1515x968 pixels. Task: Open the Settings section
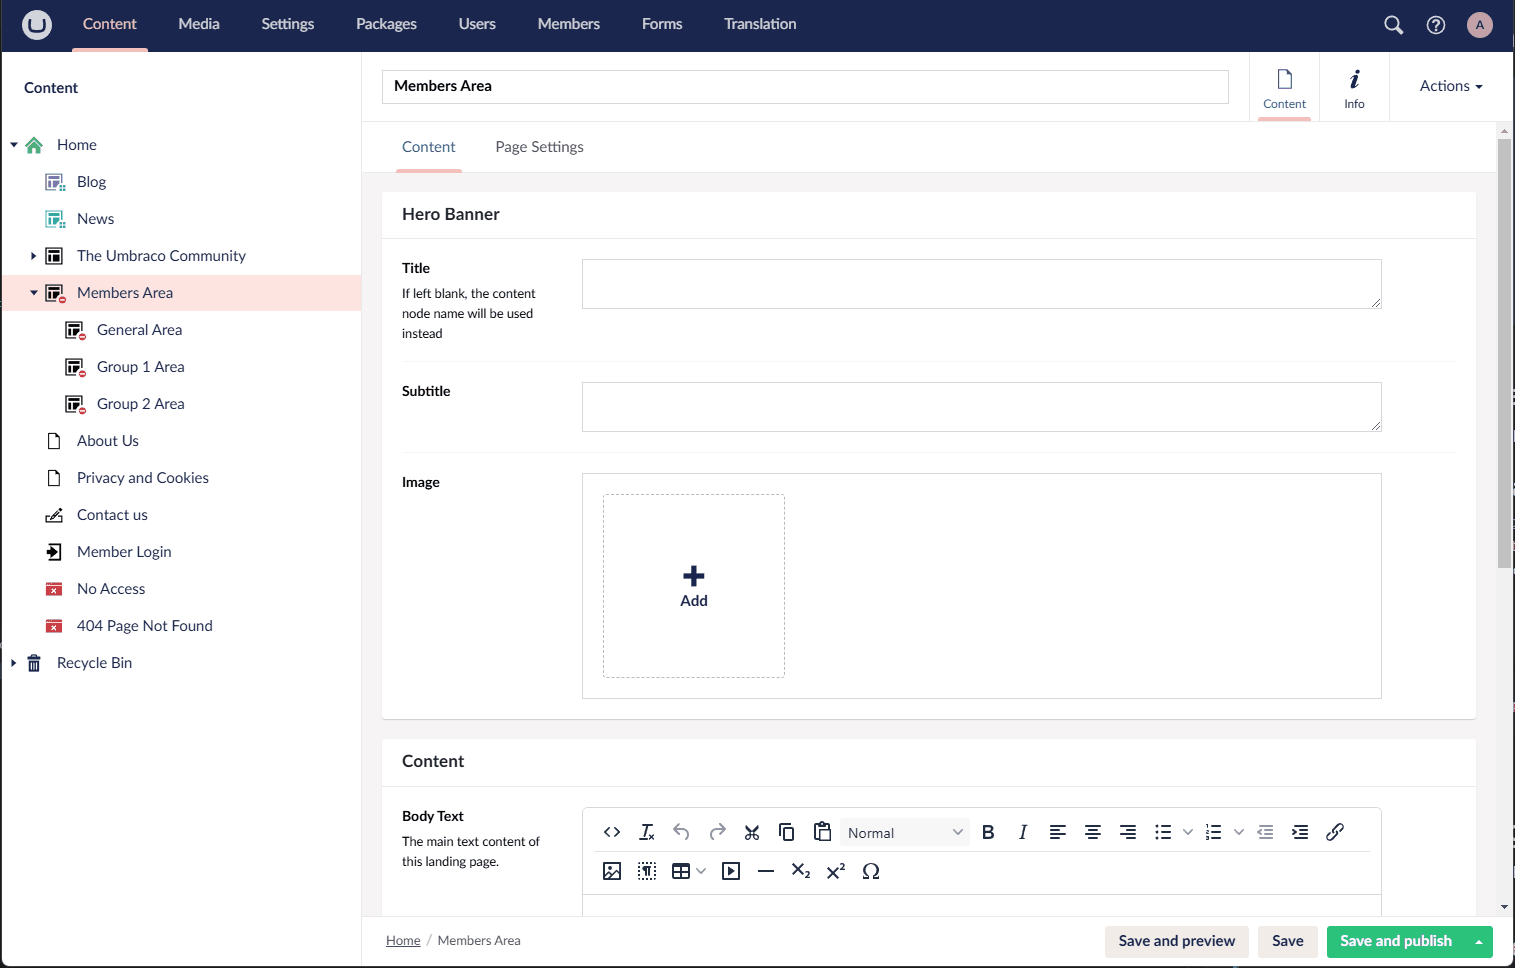click(x=288, y=24)
